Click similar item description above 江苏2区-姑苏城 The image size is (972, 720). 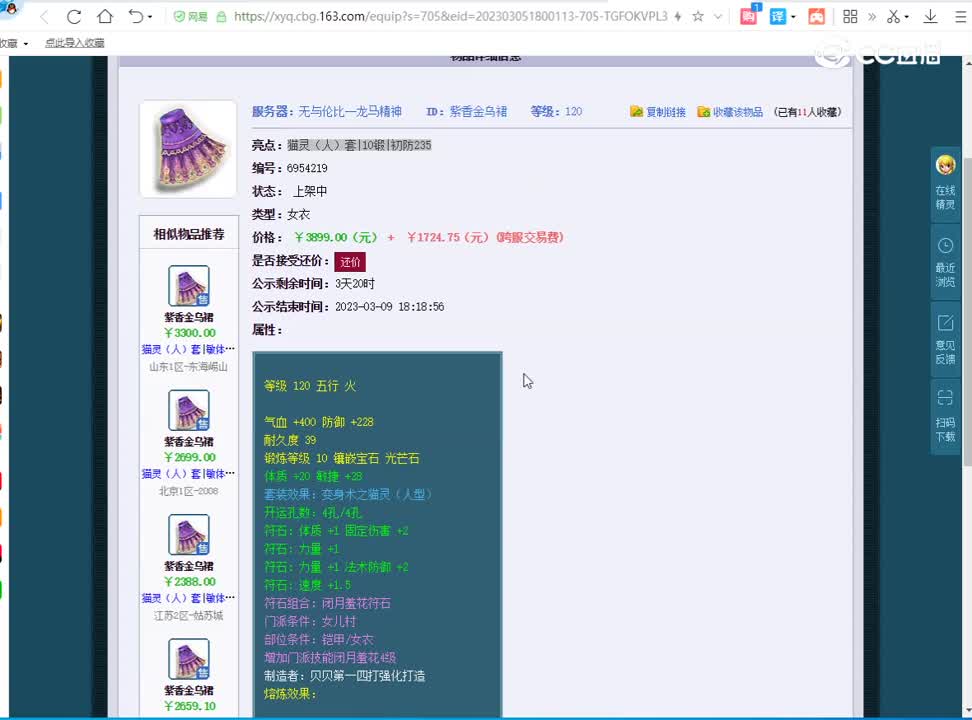188,598
